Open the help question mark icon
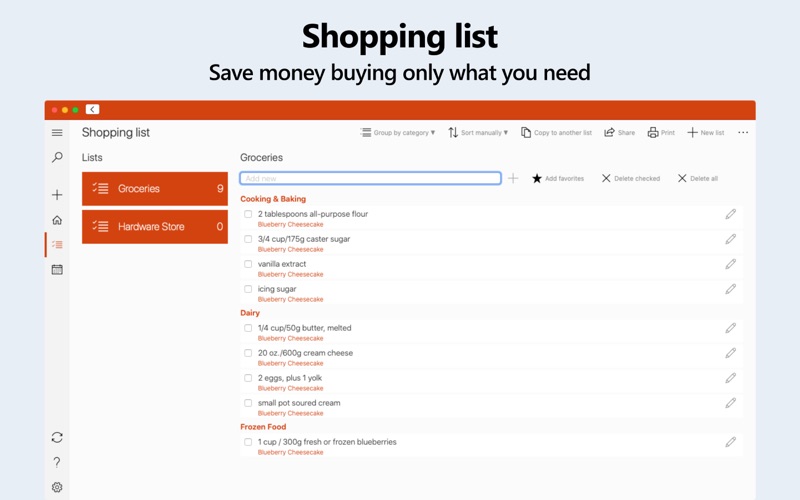 tap(57, 462)
